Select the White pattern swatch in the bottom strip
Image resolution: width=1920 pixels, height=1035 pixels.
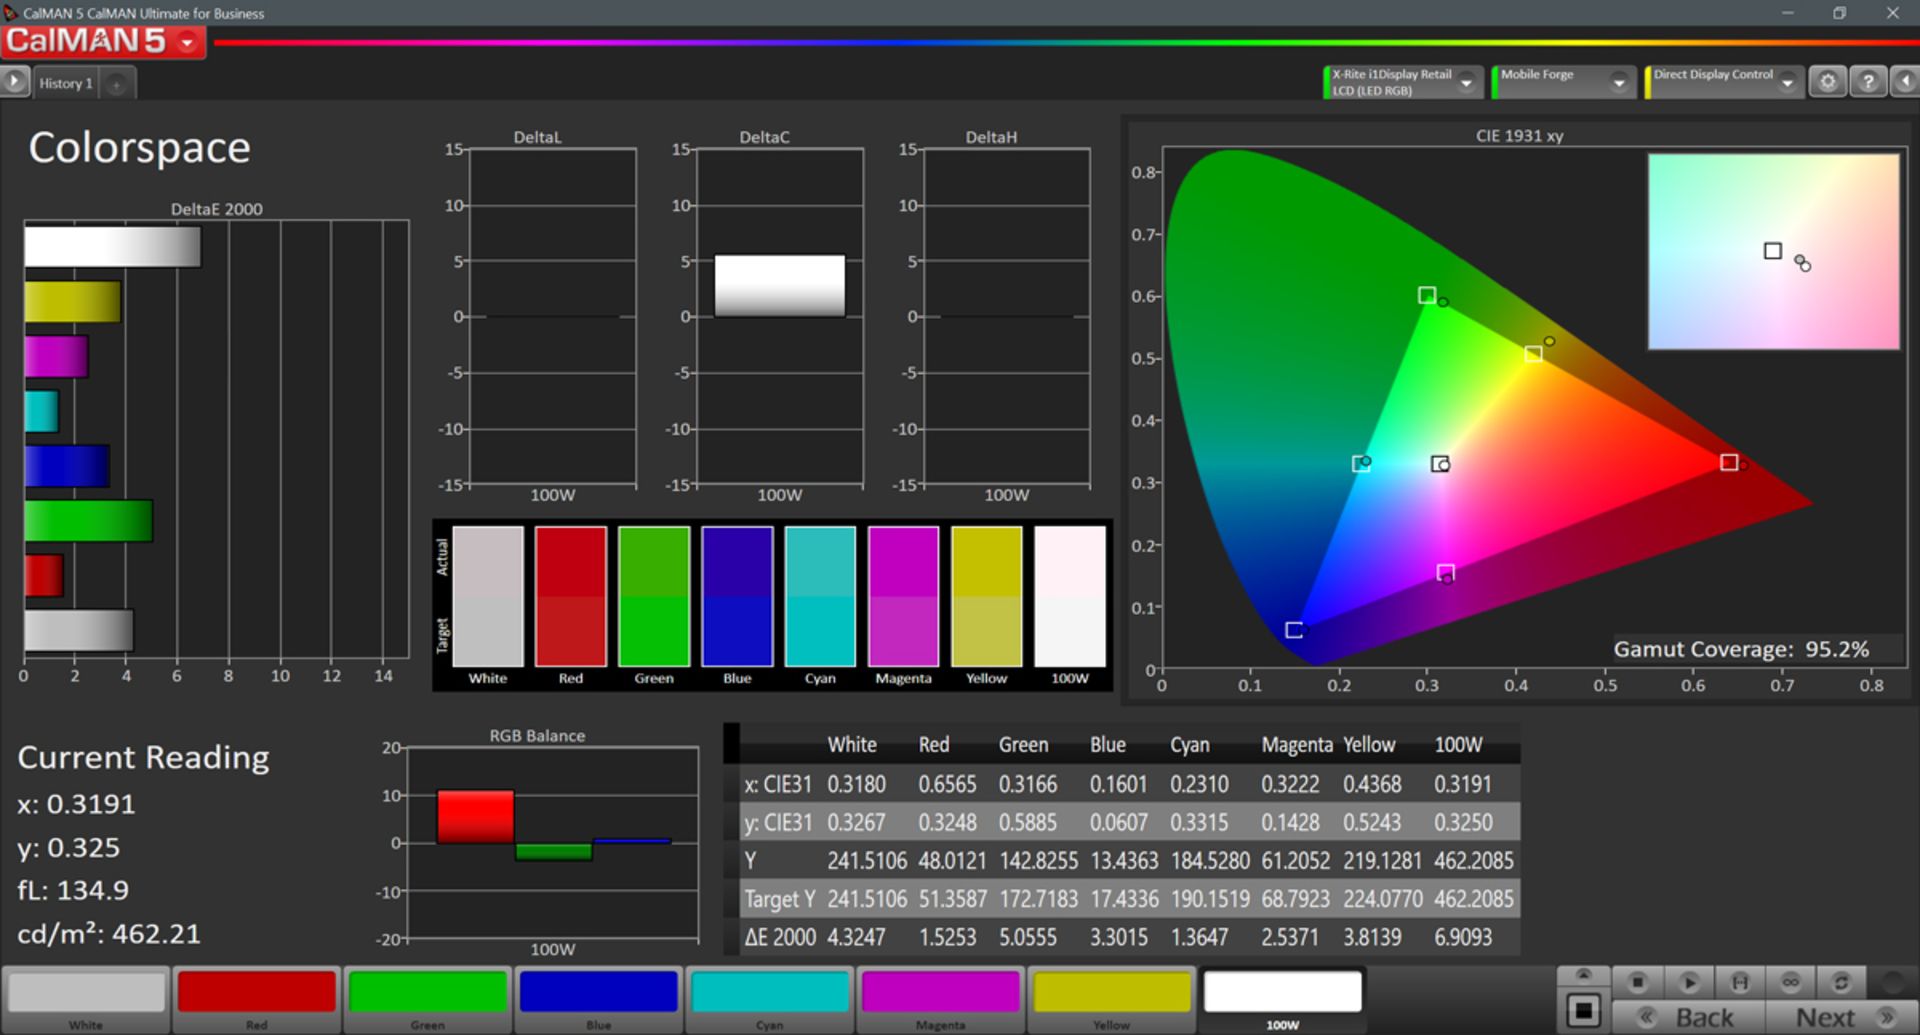pyautogui.click(x=86, y=999)
